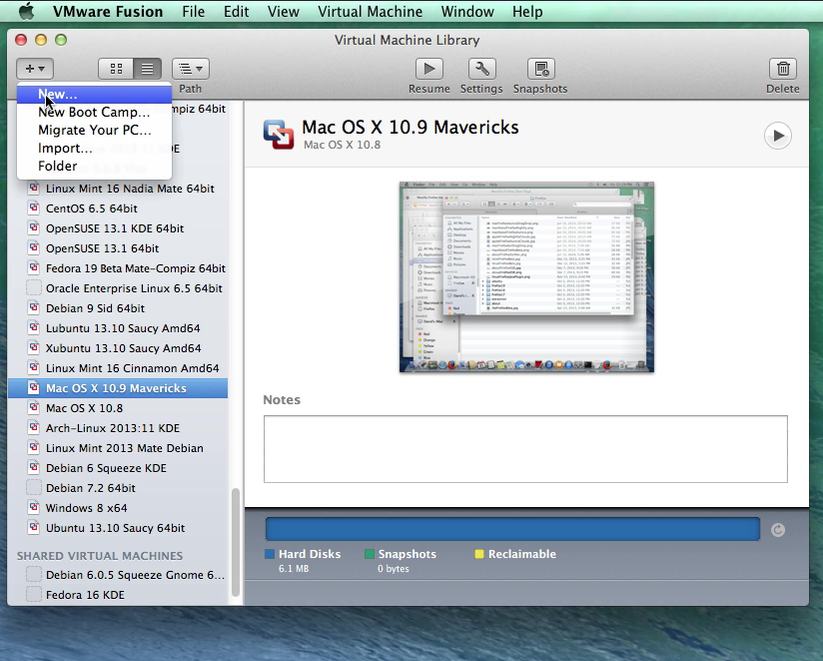This screenshot has height=661, width=823.
Task: Select shared VM Fedora 16 KDE
Action: (x=118, y=595)
